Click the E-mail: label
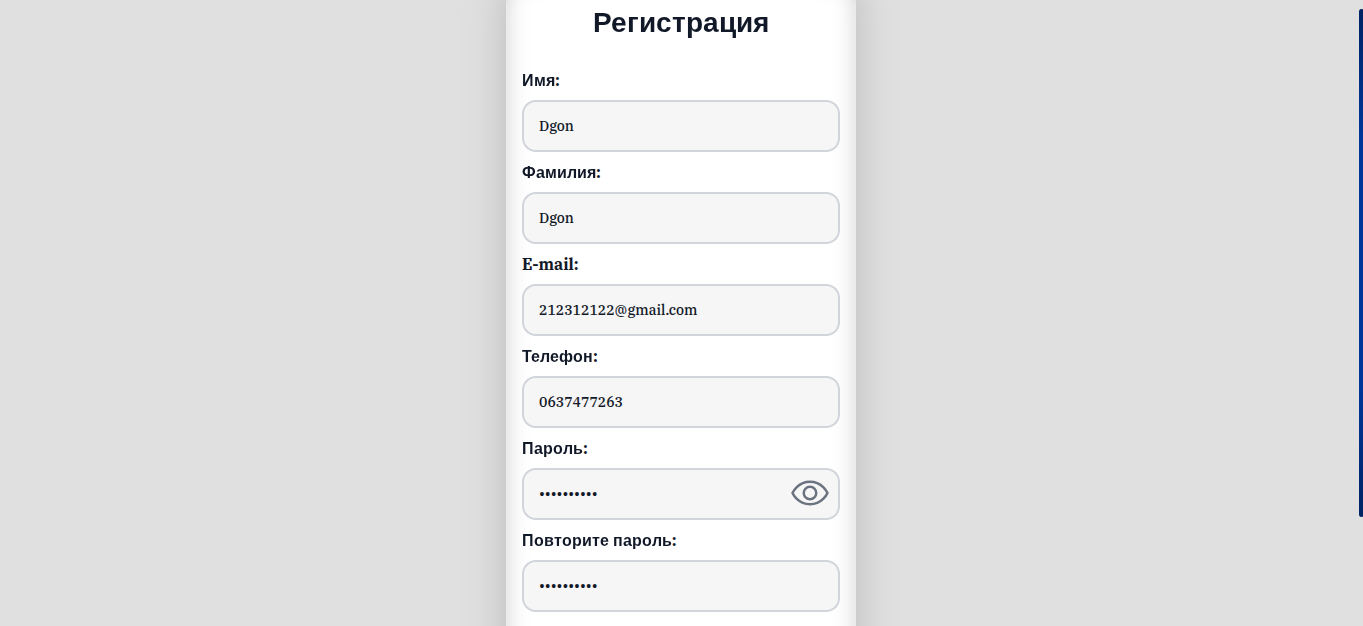The width and height of the screenshot is (1363, 626). 550,264
